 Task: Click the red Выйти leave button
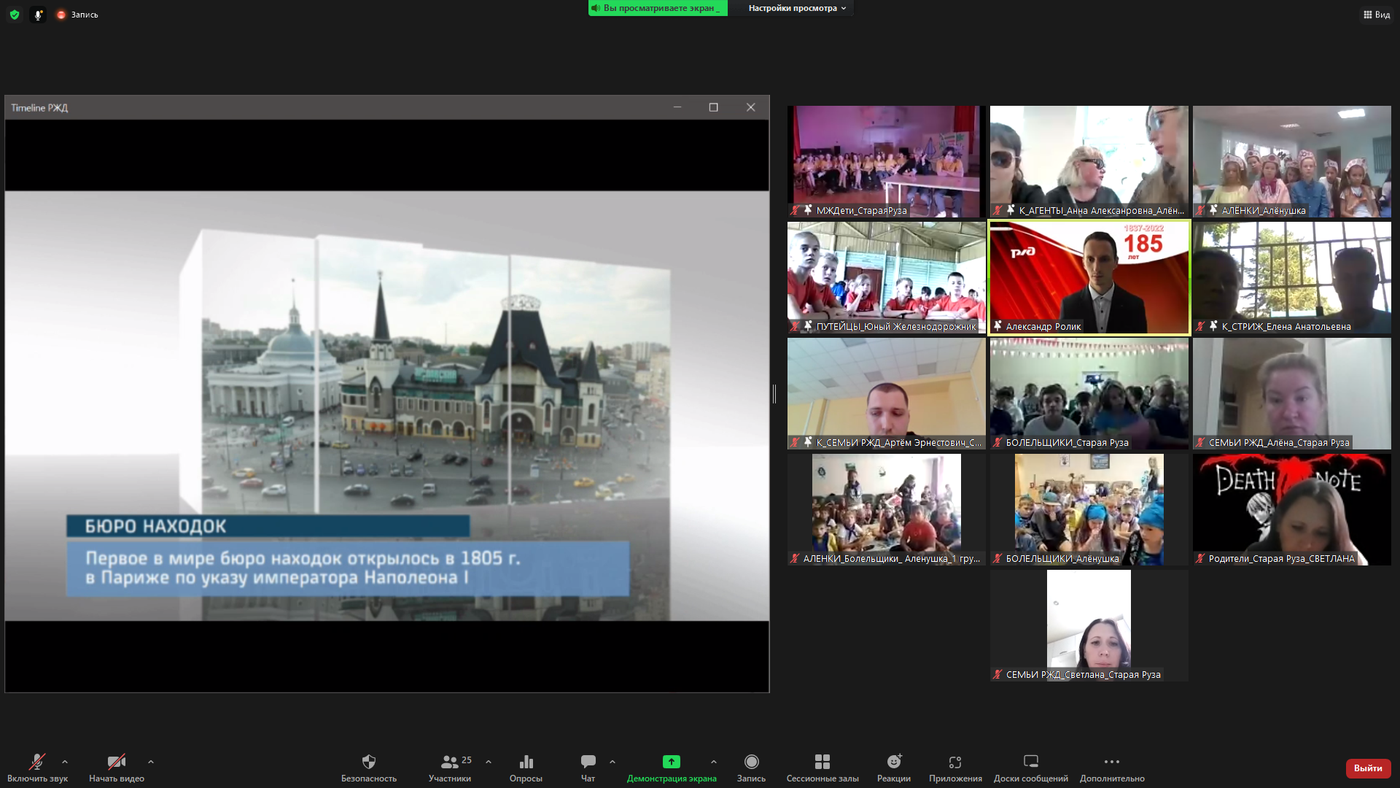[1367, 768]
